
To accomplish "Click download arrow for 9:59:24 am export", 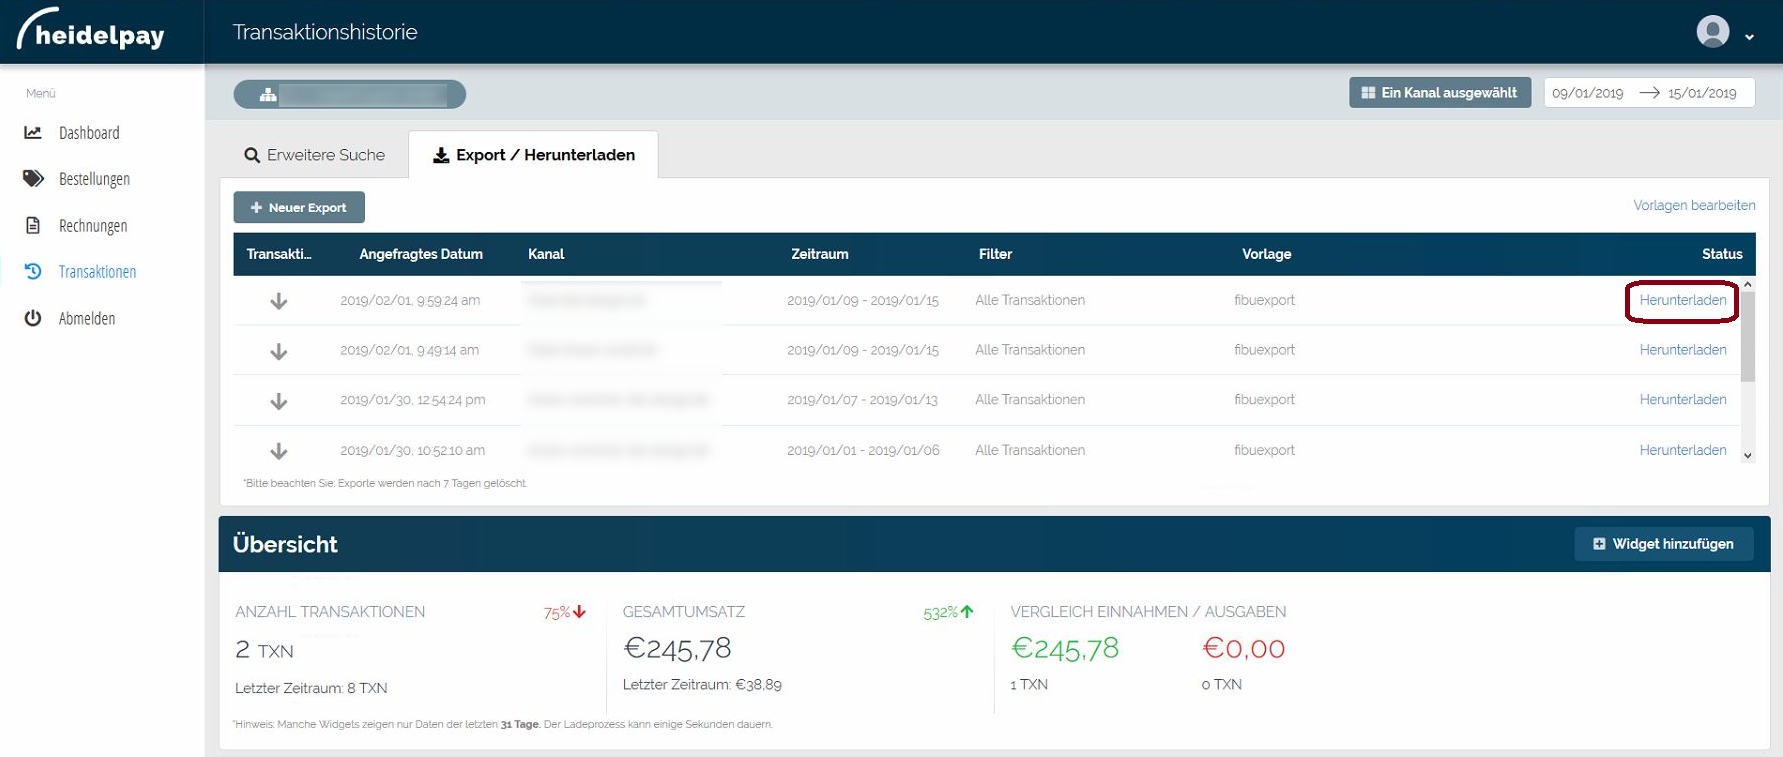I will point(279,301).
